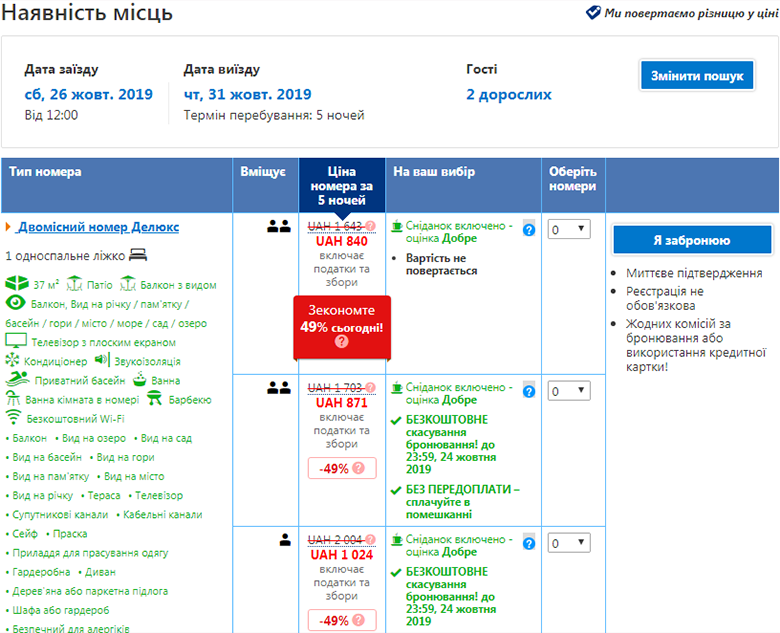Image resolution: width=780 pixels, height=633 pixels.
Task: Open room quantity dropdown for UAH 1 024 offer
Action: point(568,543)
